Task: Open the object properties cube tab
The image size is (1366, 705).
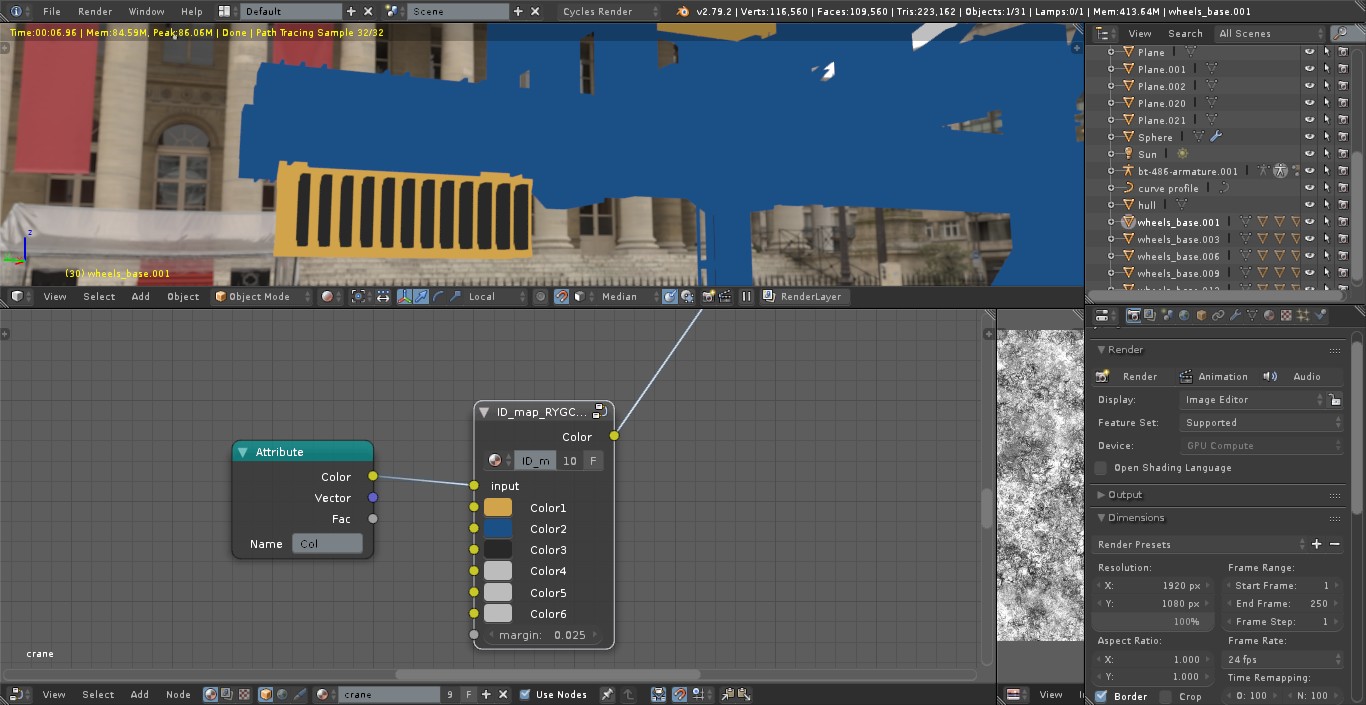Action: 1201,315
